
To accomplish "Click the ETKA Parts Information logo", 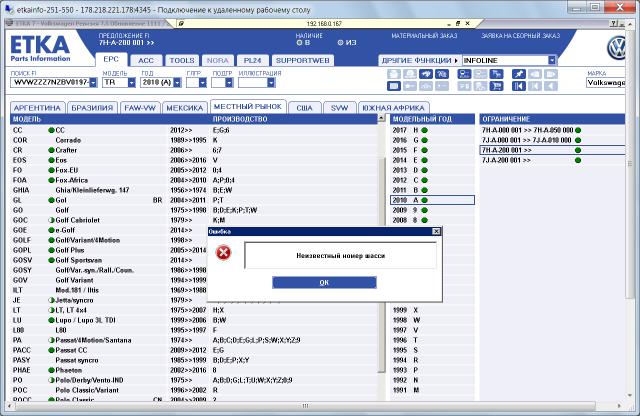I will (x=40, y=48).
